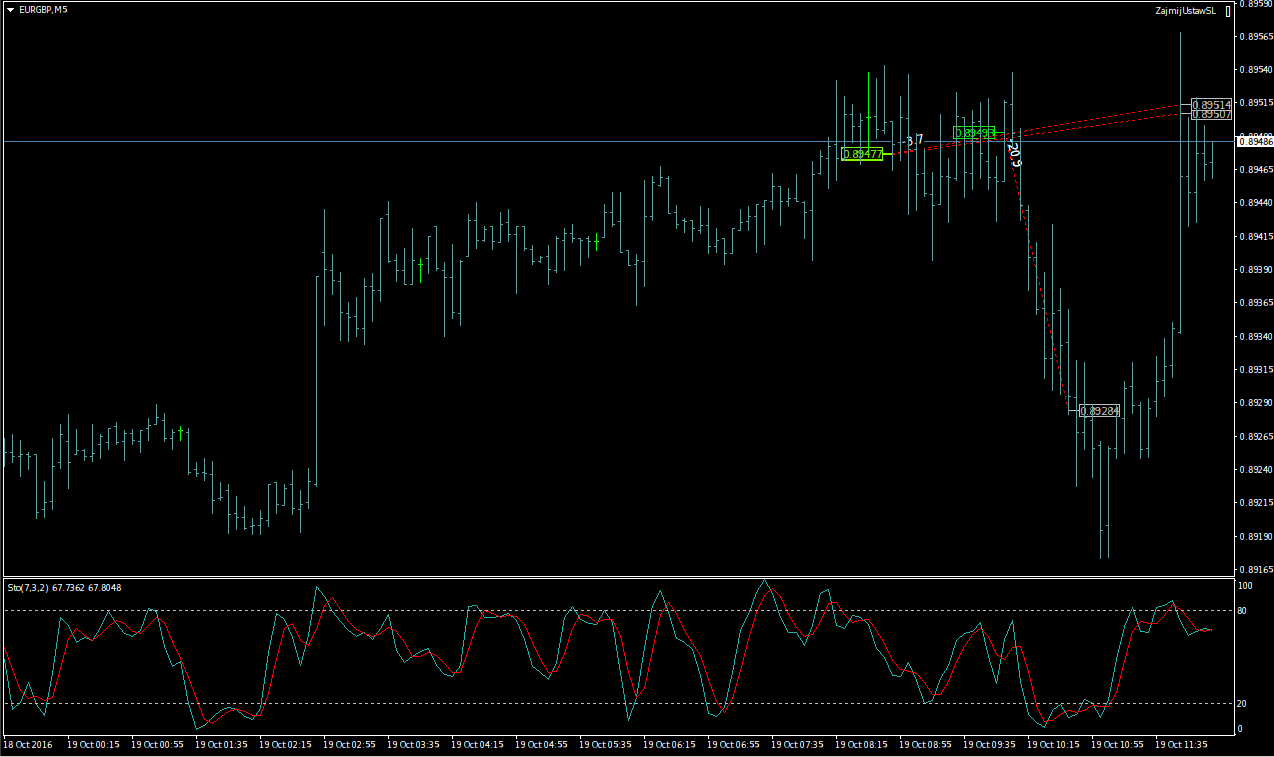Click the 0.89514 price tag
This screenshot has height=757, width=1274.
1214,104
